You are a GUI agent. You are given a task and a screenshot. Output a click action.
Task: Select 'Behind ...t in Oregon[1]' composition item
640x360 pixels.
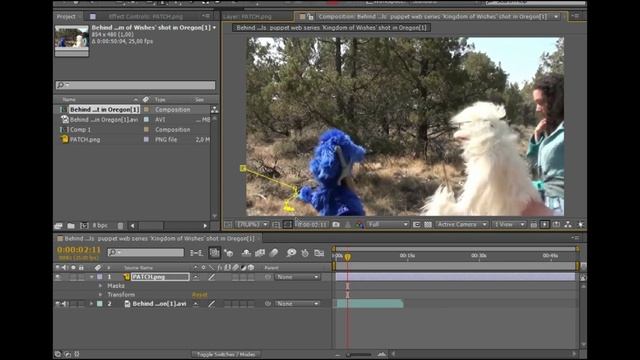point(104,109)
